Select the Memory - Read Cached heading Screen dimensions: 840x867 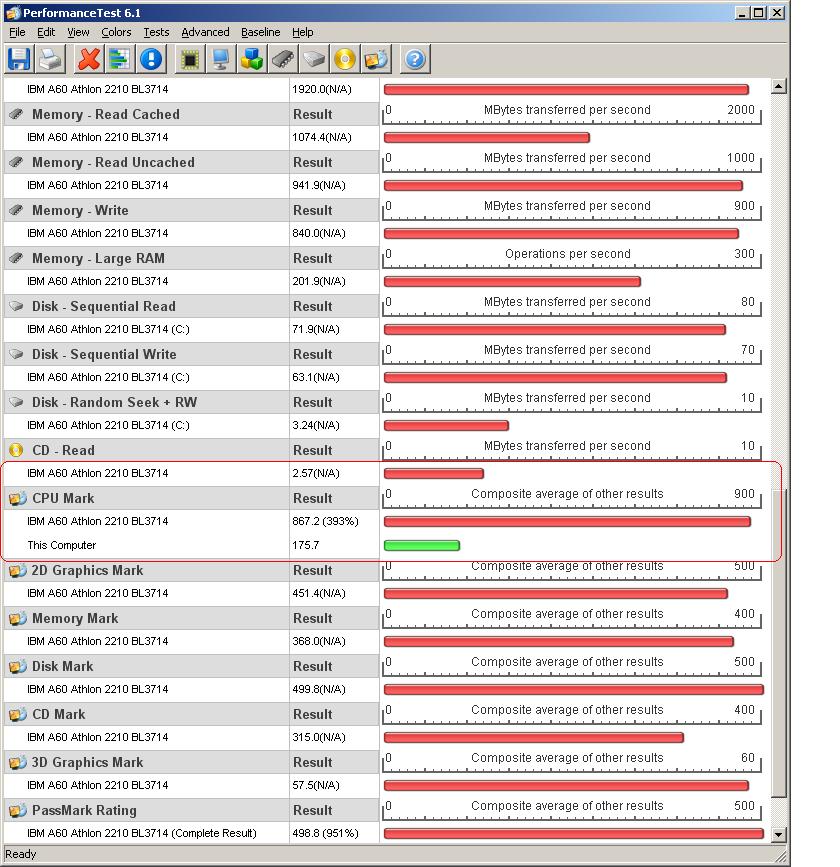click(106, 114)
